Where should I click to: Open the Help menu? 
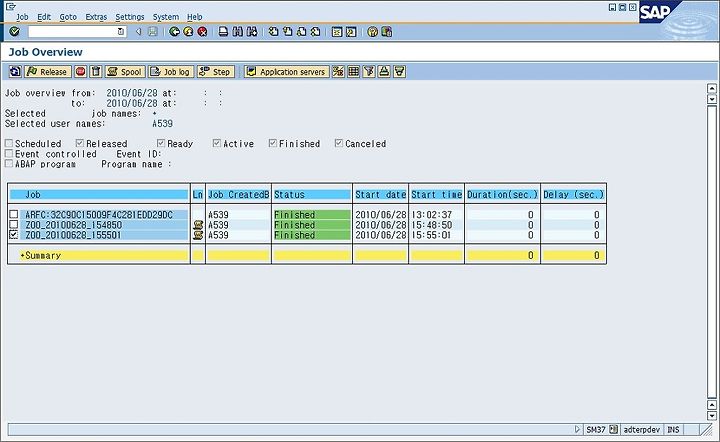[x=194, y=17]
